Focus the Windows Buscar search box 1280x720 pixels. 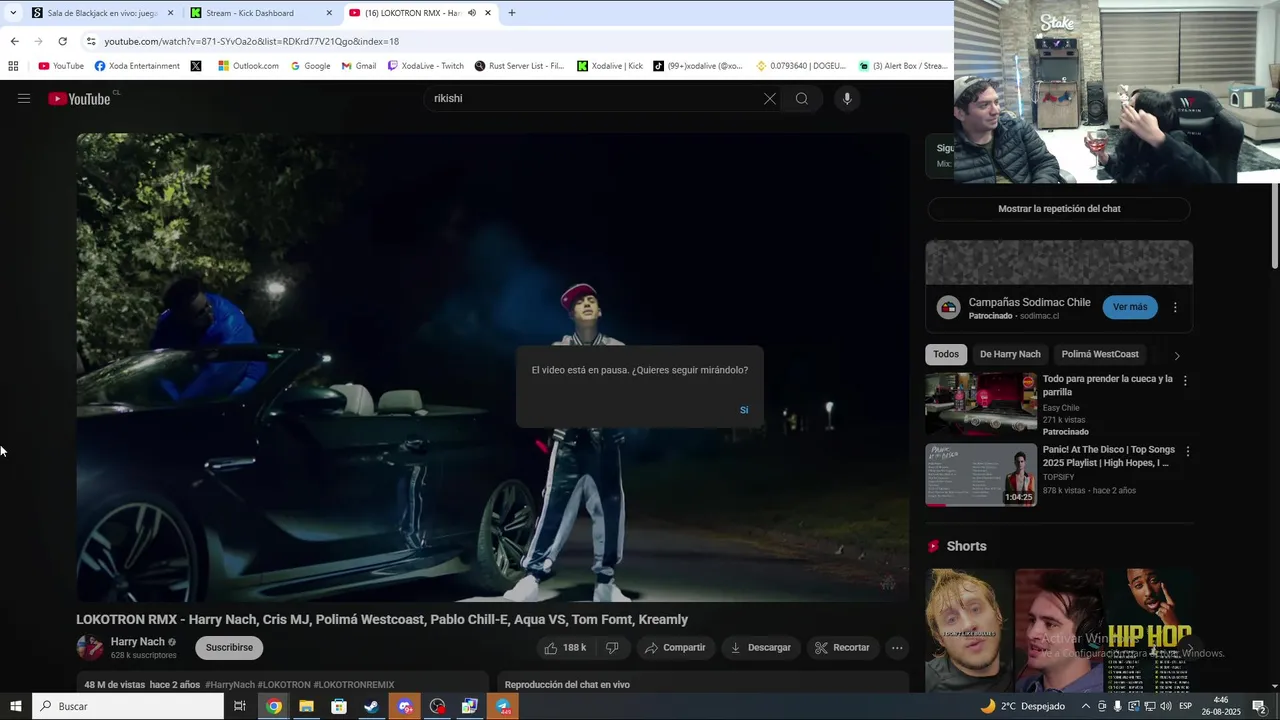[128, 706]
